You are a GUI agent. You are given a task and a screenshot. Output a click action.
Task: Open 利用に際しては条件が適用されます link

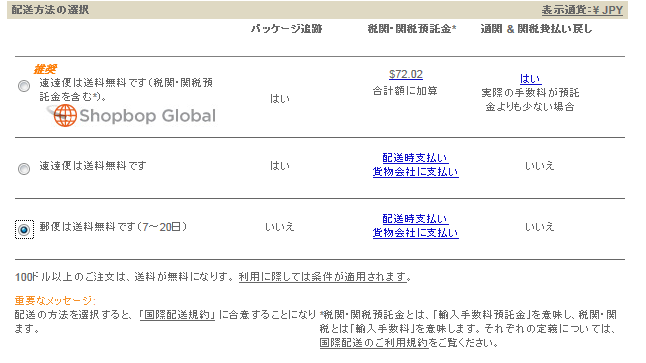pyautogui.click(x=324, y=276)
